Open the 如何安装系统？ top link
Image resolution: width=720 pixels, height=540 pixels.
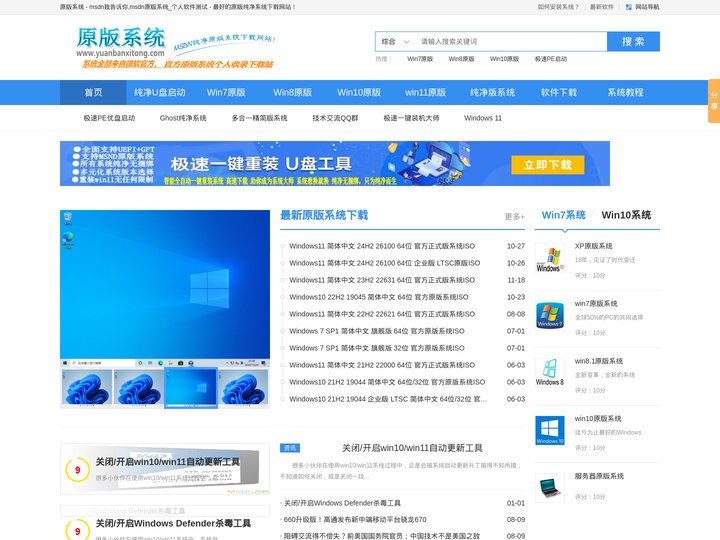point(558,7)
